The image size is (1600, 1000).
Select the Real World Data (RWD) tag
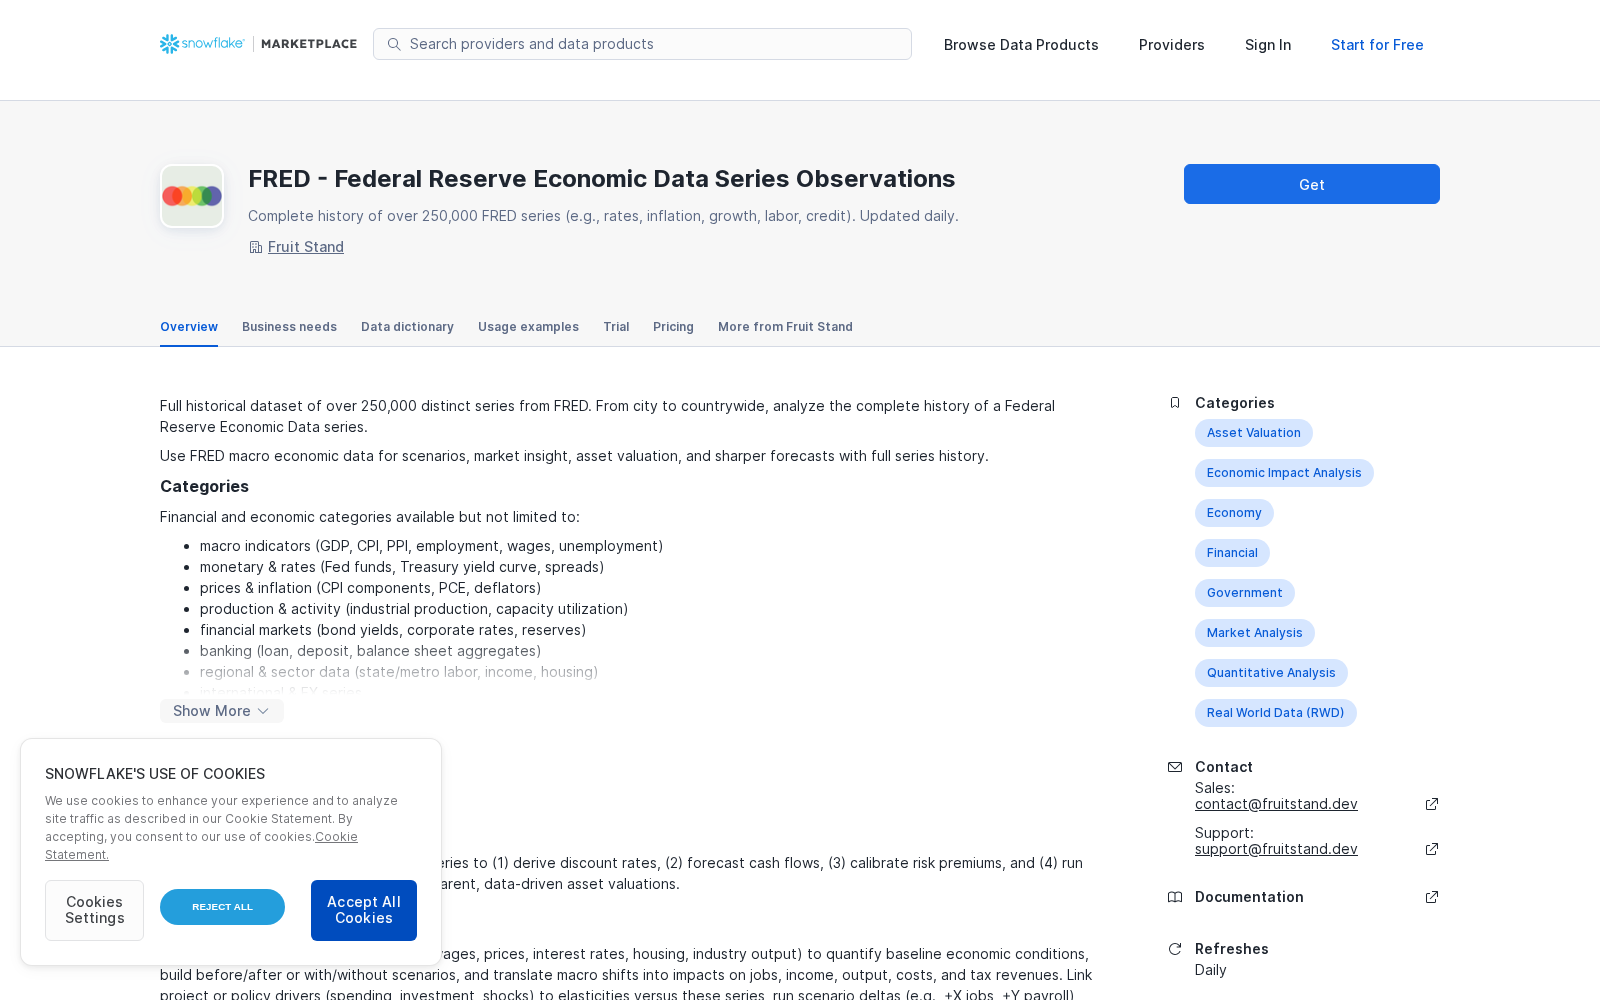point(1276,713)
